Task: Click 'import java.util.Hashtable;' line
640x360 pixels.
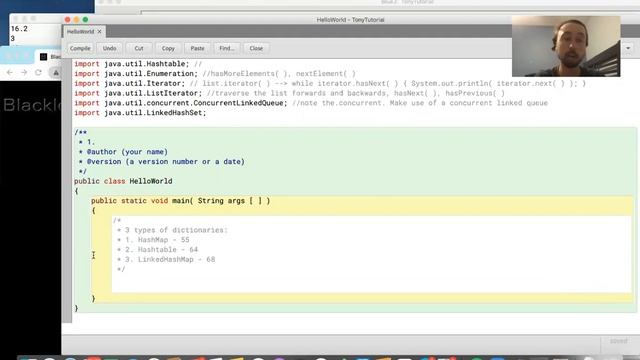Action: 132,64
